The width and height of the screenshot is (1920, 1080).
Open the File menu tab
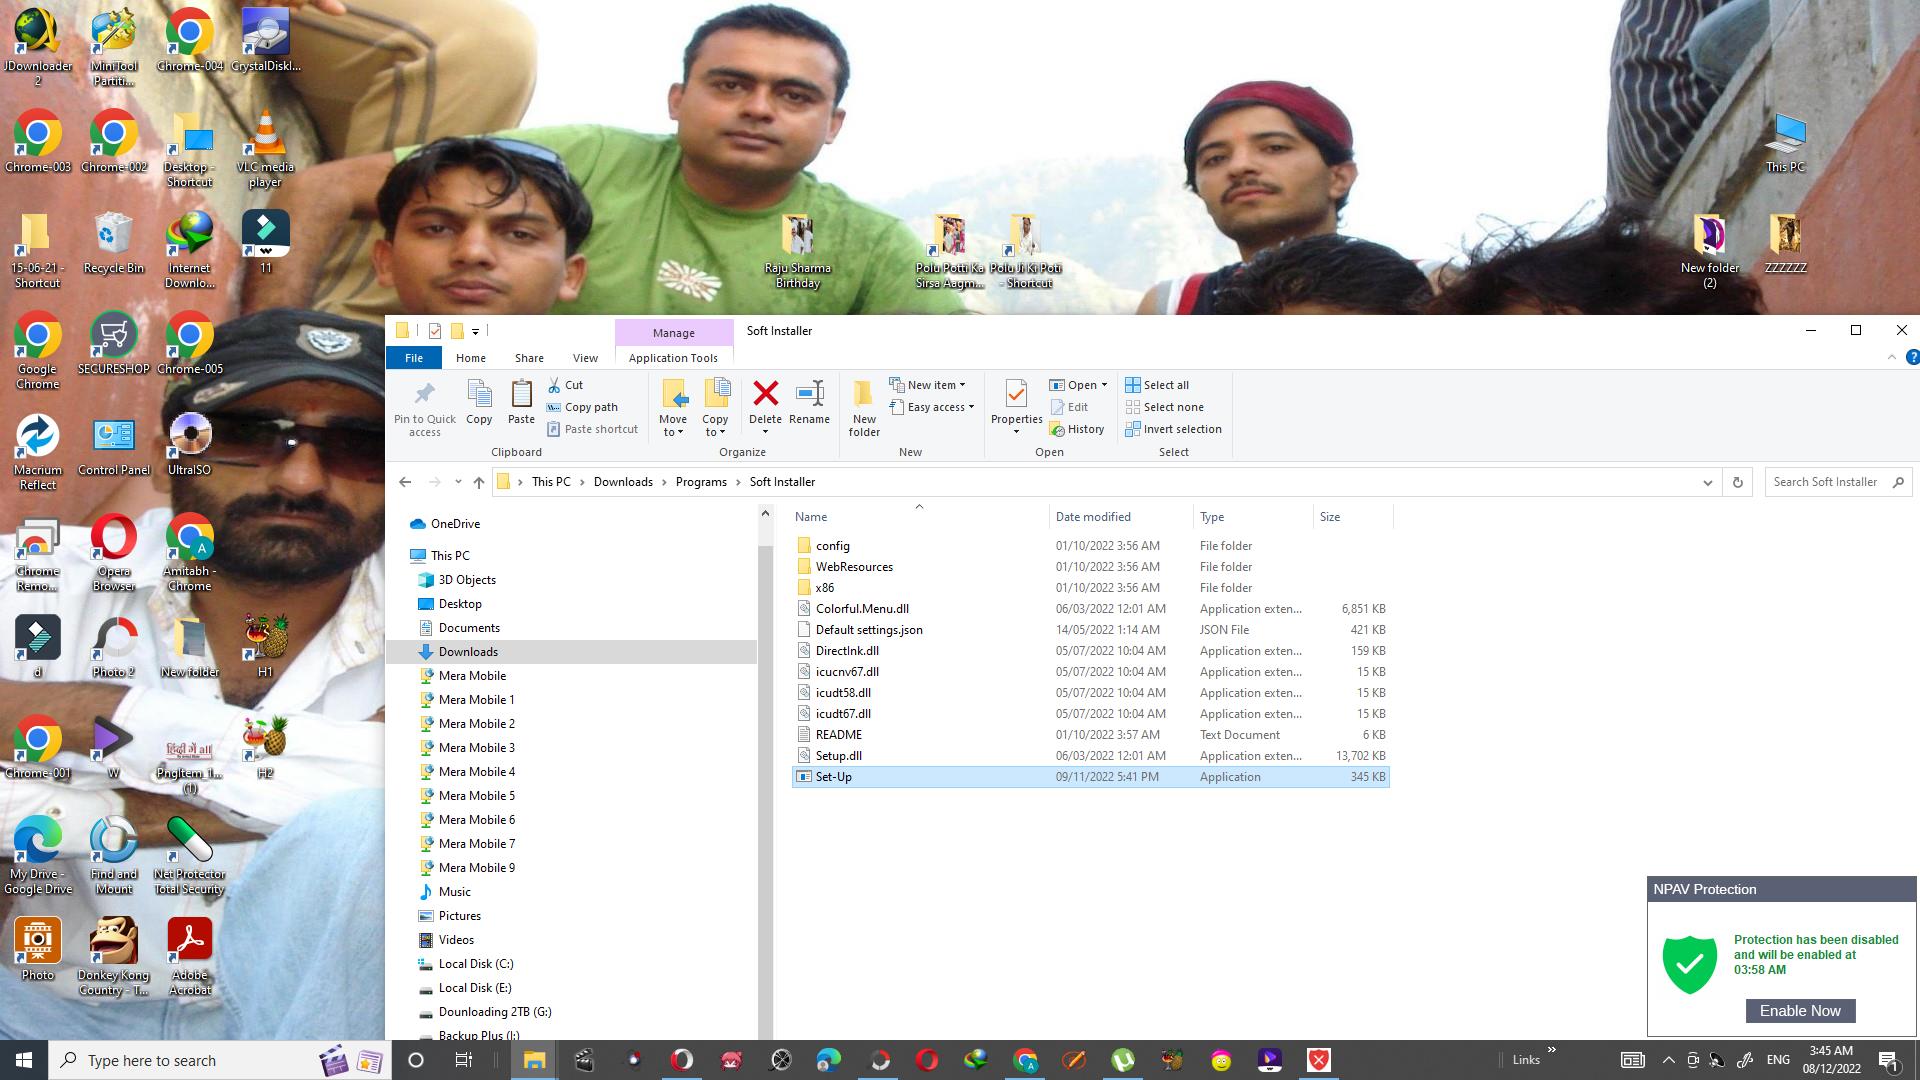[413, 358]
